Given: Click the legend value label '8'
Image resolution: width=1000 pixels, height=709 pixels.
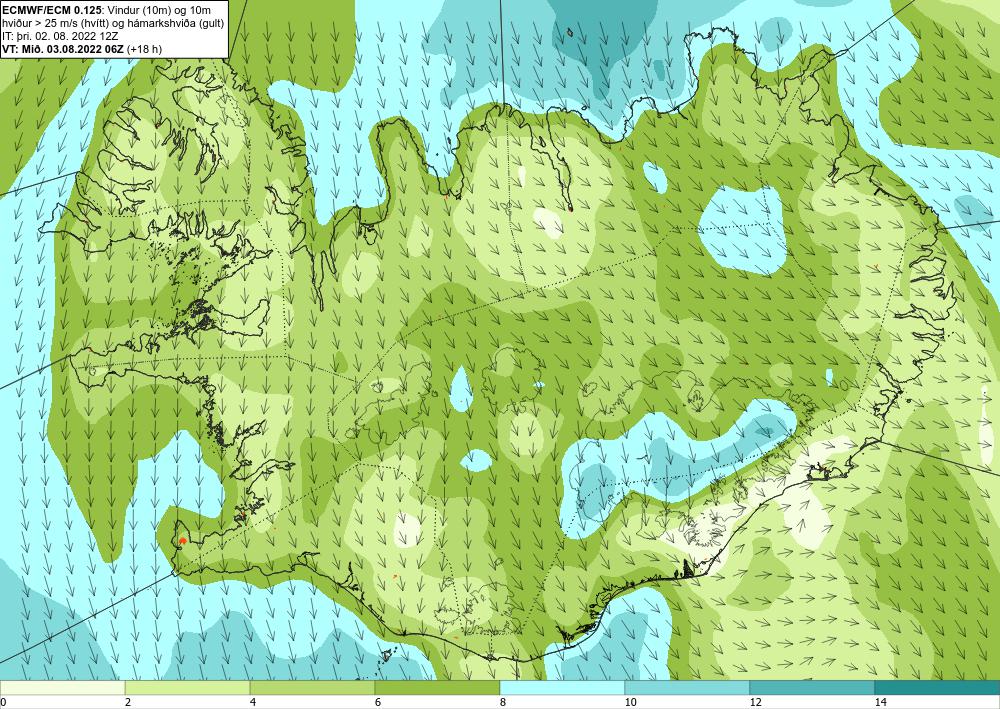Looking at the screenshot, I should click(503, 703).
